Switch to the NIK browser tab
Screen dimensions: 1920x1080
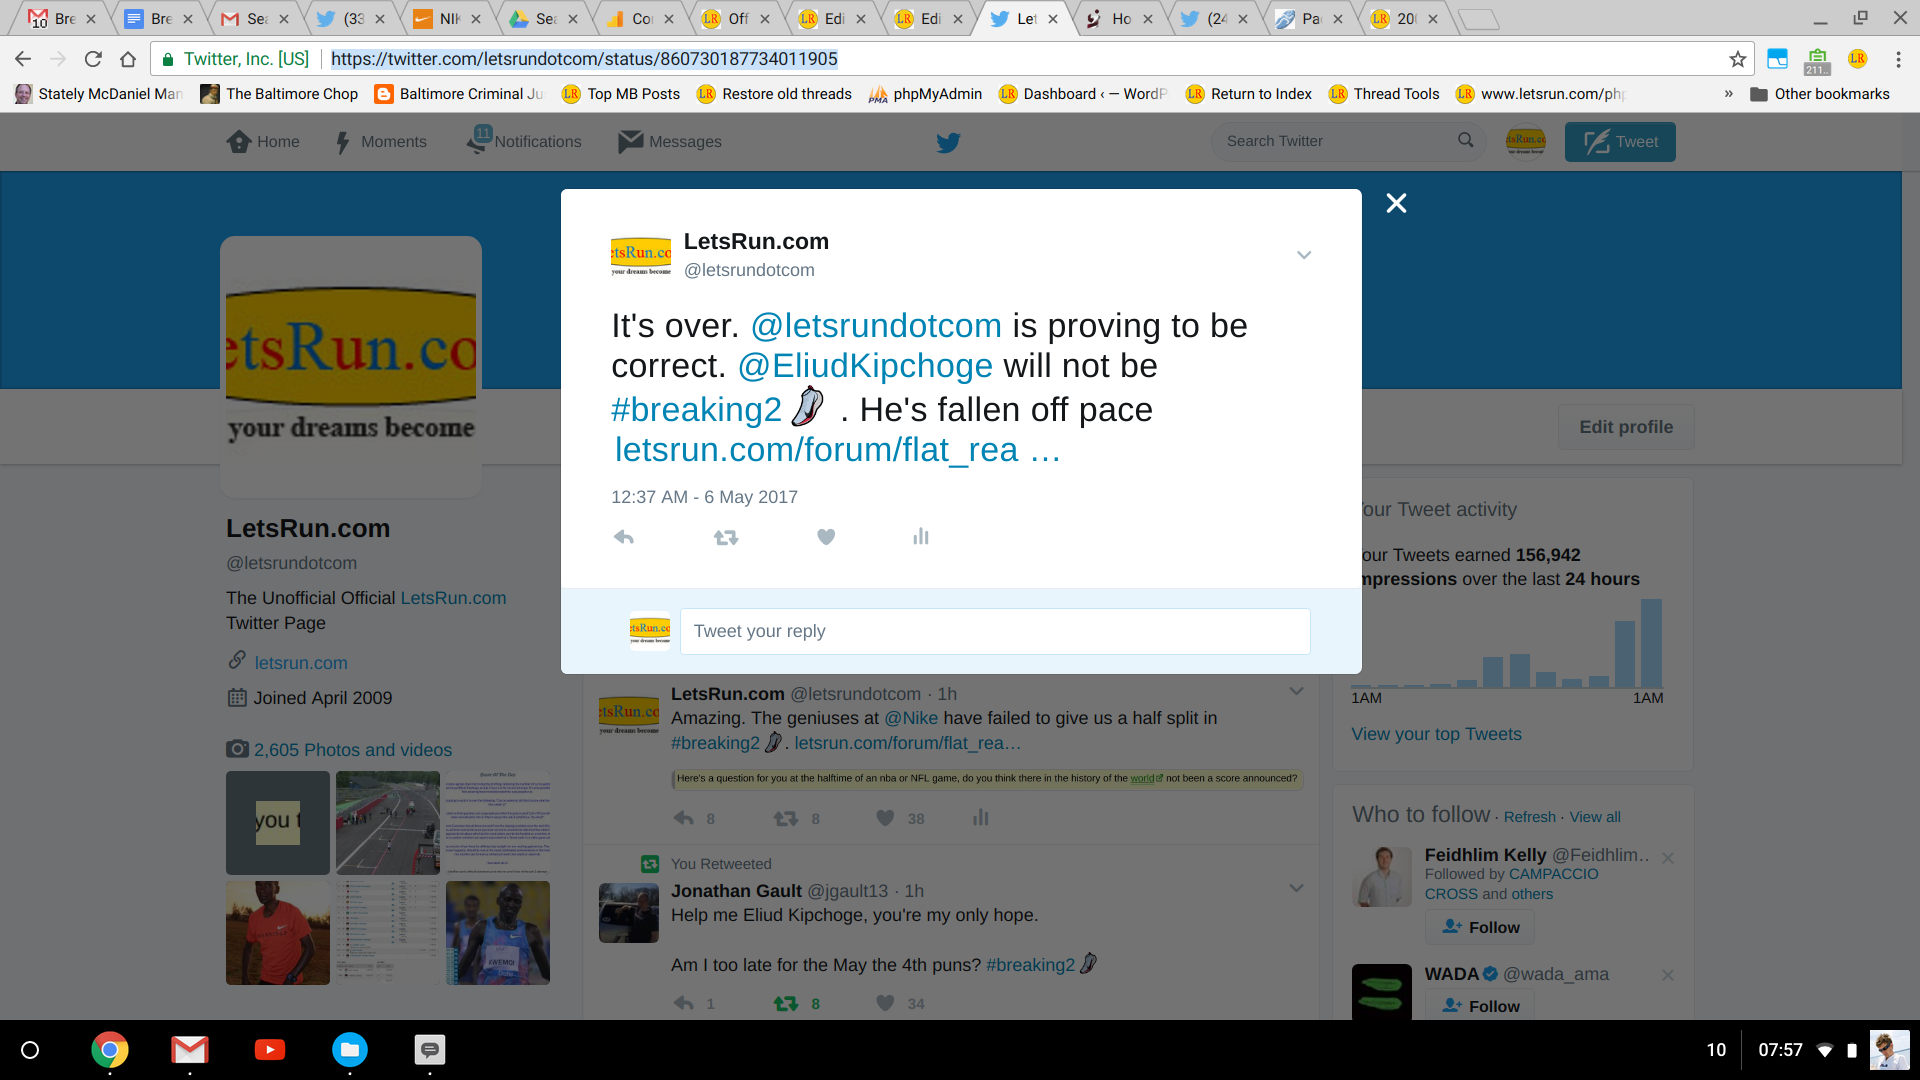(x=449, y=18)
